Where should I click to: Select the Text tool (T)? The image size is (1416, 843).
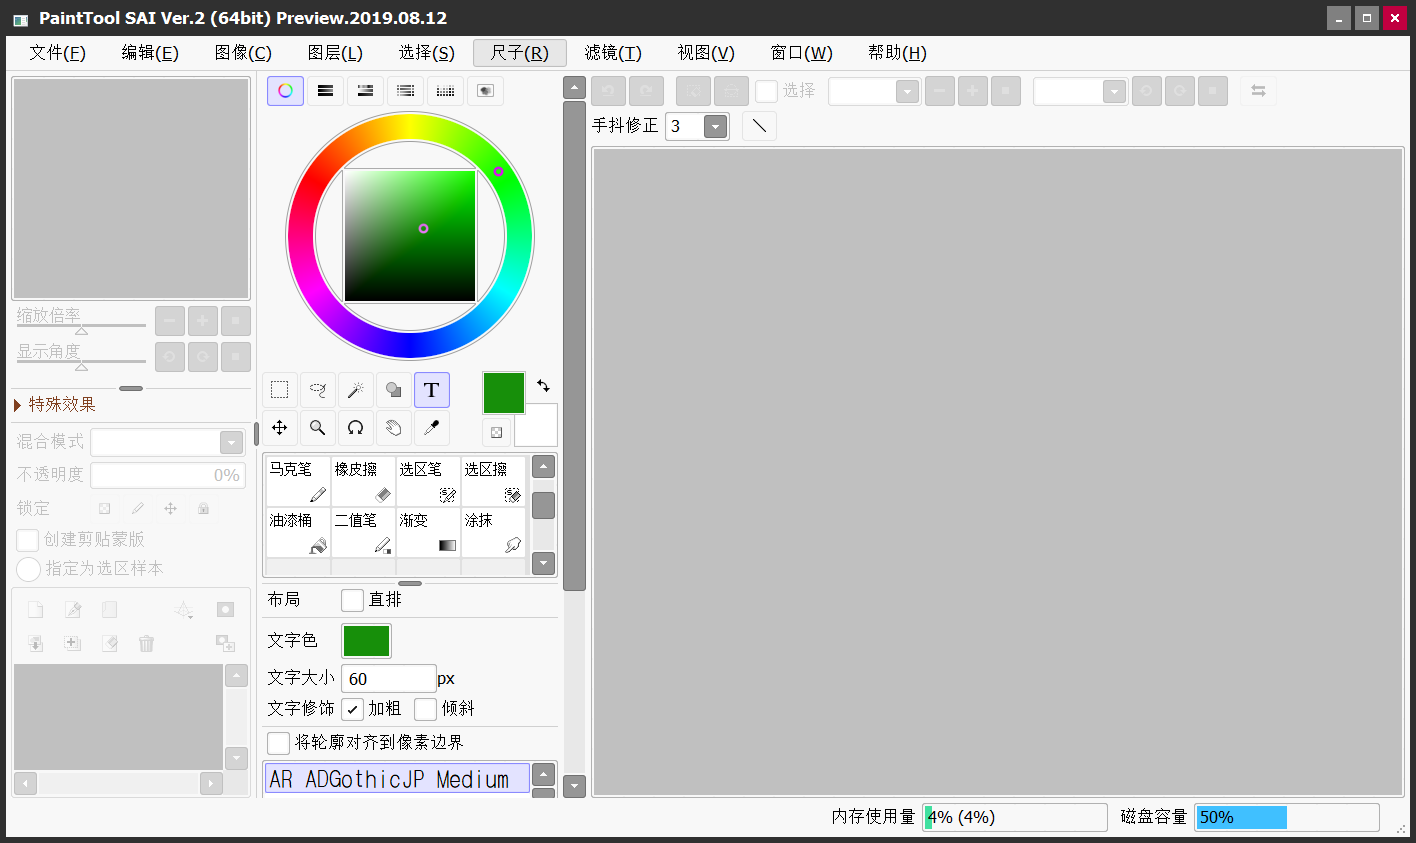pos(432,390)
